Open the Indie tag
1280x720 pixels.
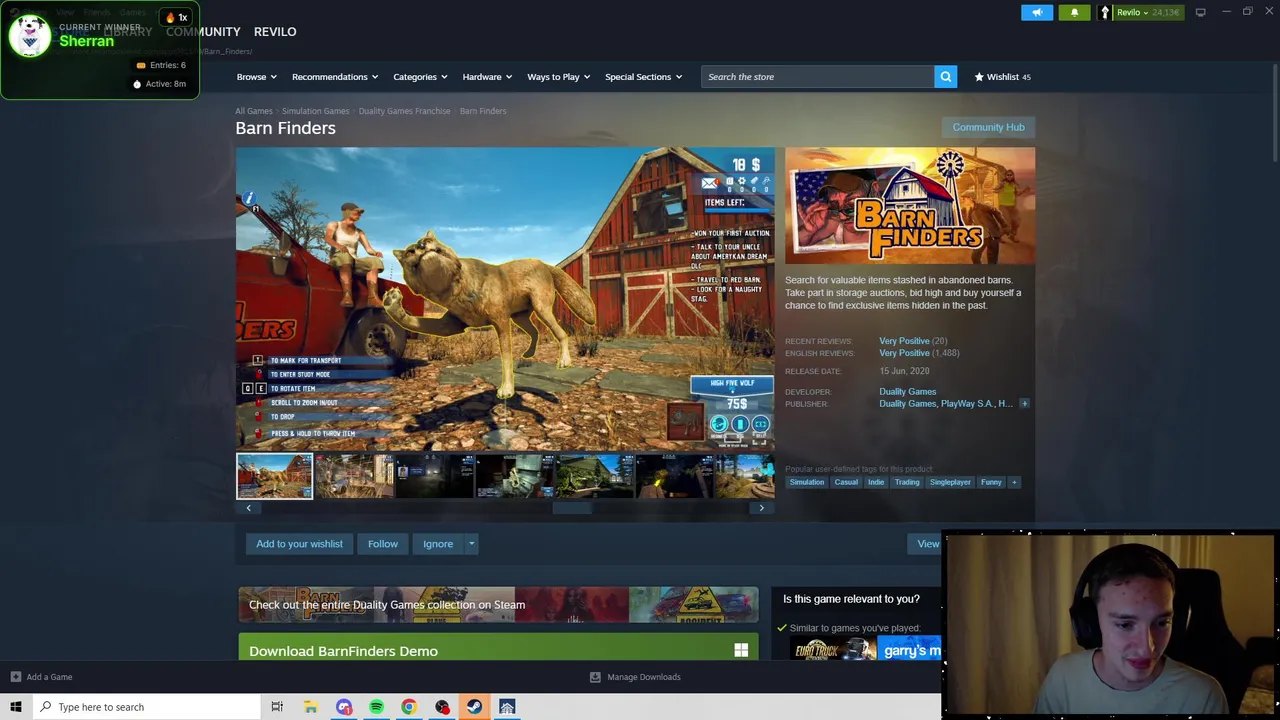coord(876,482)
